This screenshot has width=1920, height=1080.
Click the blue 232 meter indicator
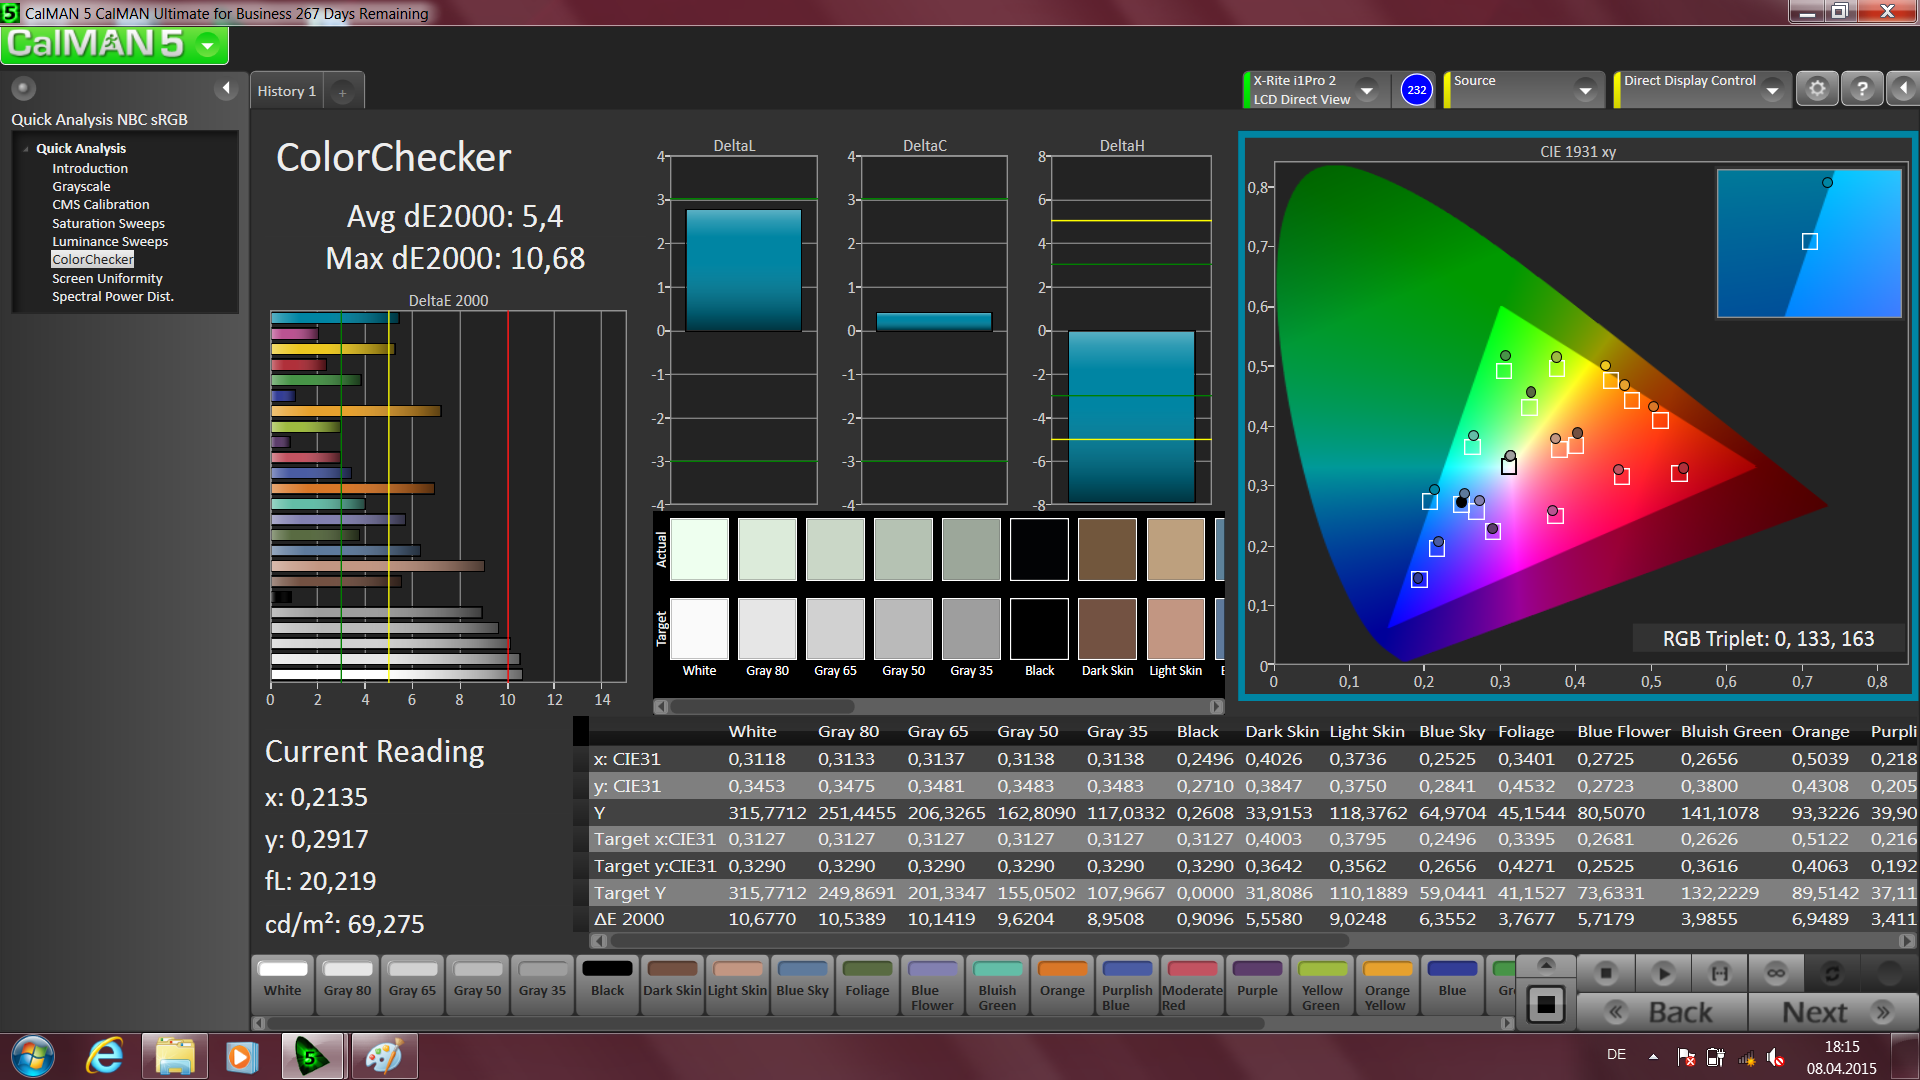pyautogui.click(x=1416, y=90)
